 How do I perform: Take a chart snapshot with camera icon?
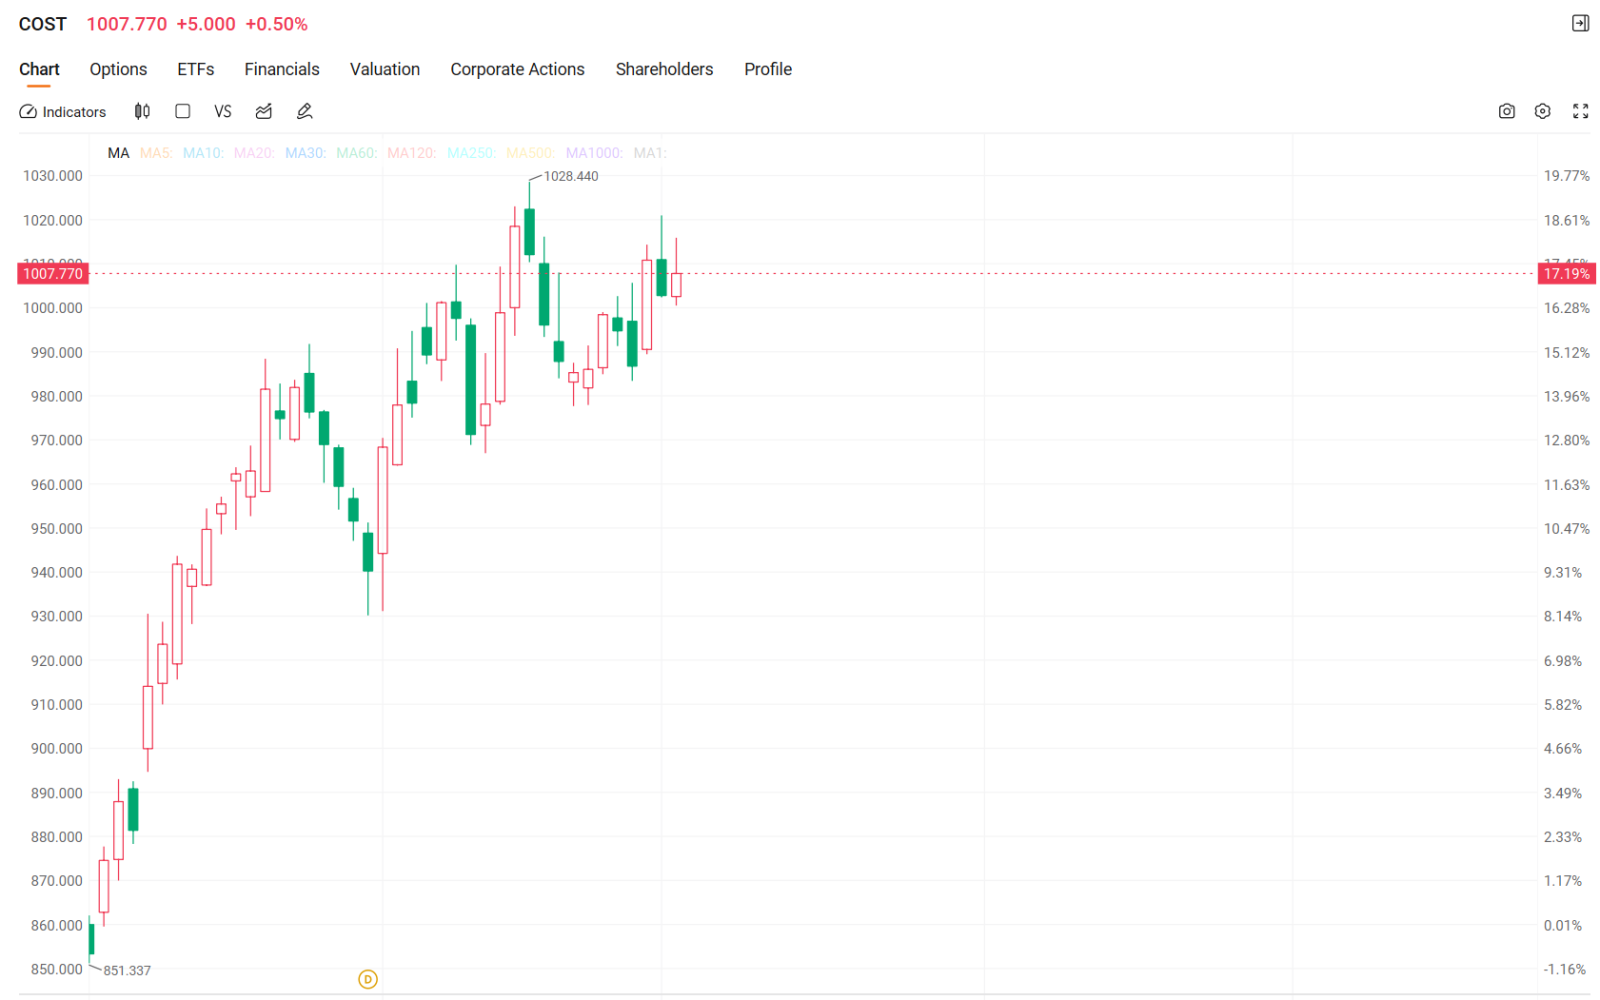1507,111
